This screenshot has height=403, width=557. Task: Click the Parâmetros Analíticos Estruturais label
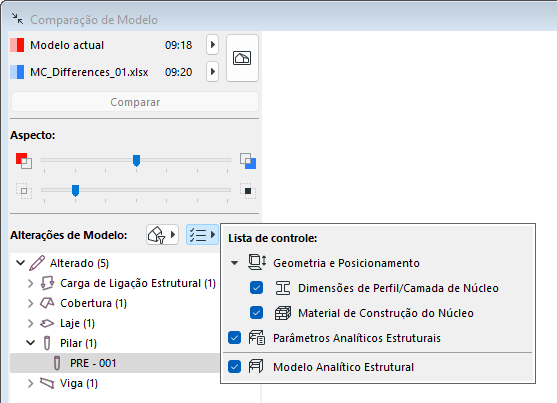pos(357,338)
